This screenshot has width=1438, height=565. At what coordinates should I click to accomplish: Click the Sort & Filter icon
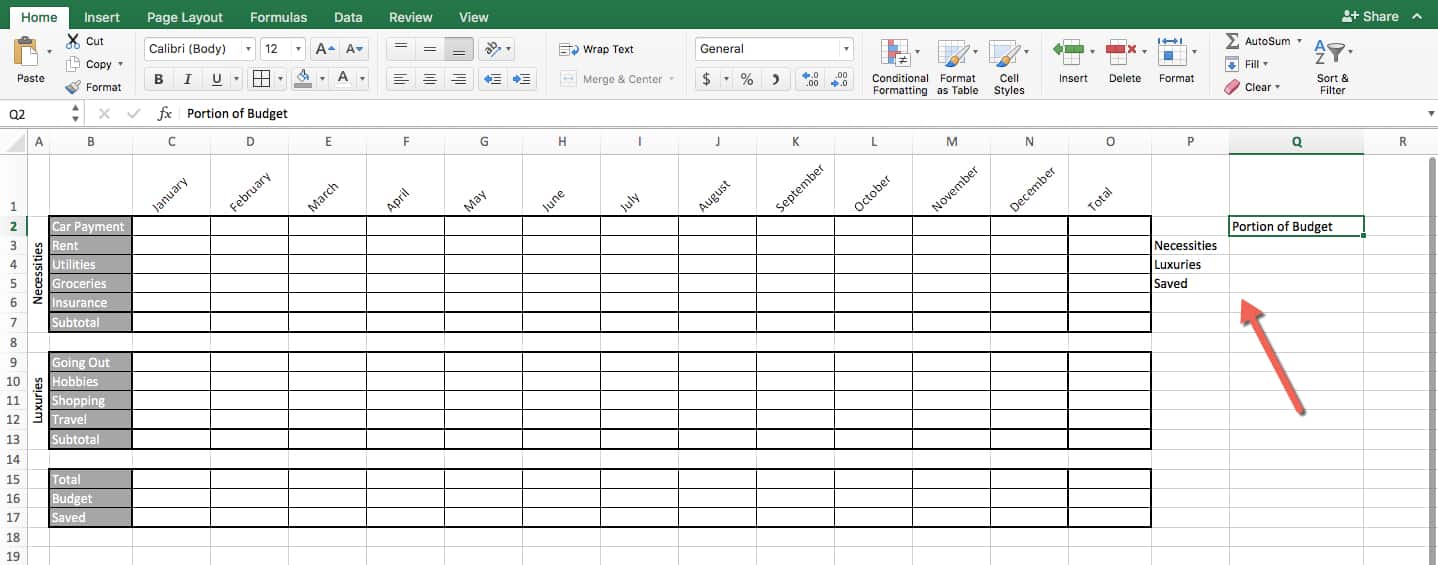(x=1332, y=54)
